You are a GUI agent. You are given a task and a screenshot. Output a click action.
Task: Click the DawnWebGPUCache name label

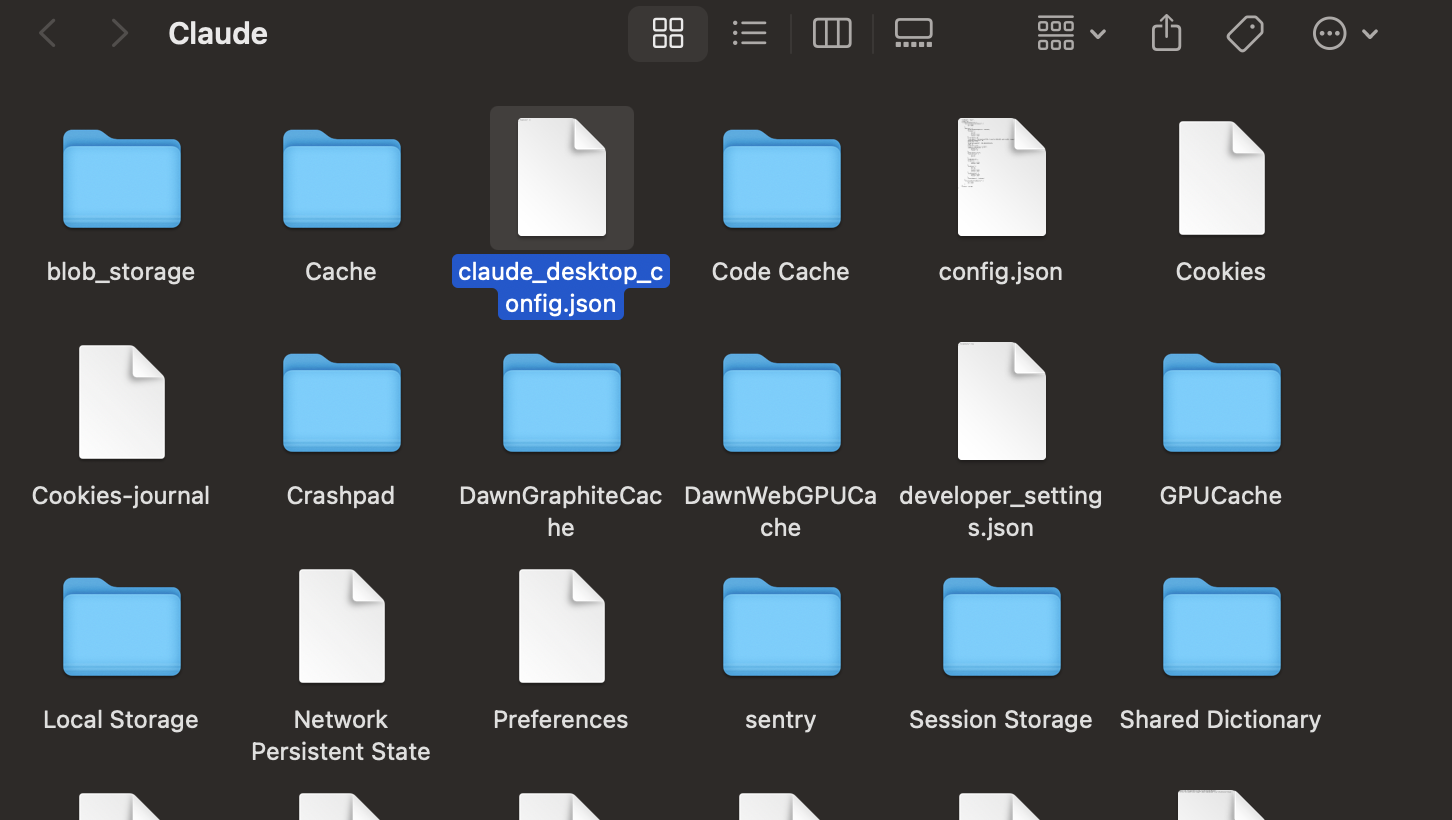(781, 512)
